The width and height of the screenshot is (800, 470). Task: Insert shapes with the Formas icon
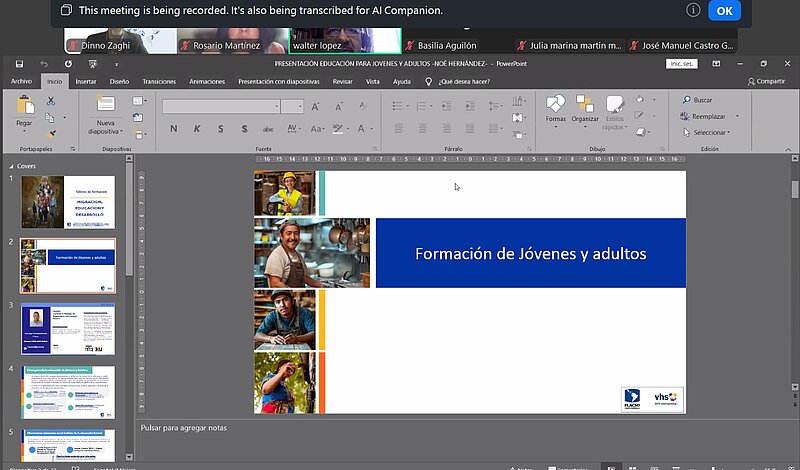click(555, 104)
